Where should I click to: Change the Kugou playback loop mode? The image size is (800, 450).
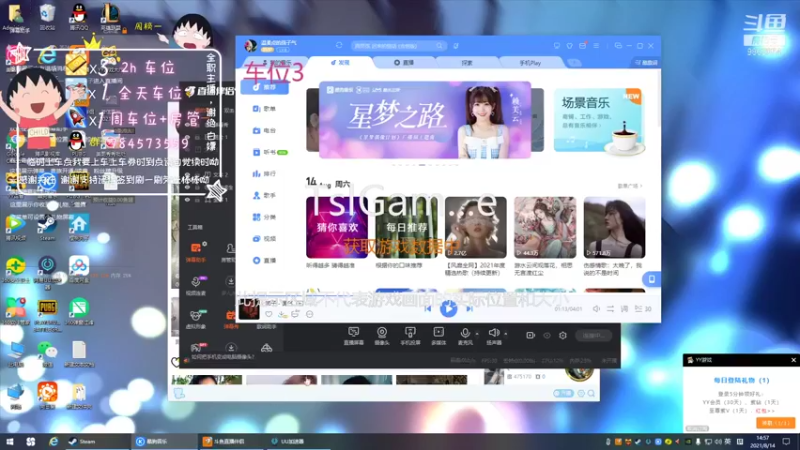(x=610, y=309)
